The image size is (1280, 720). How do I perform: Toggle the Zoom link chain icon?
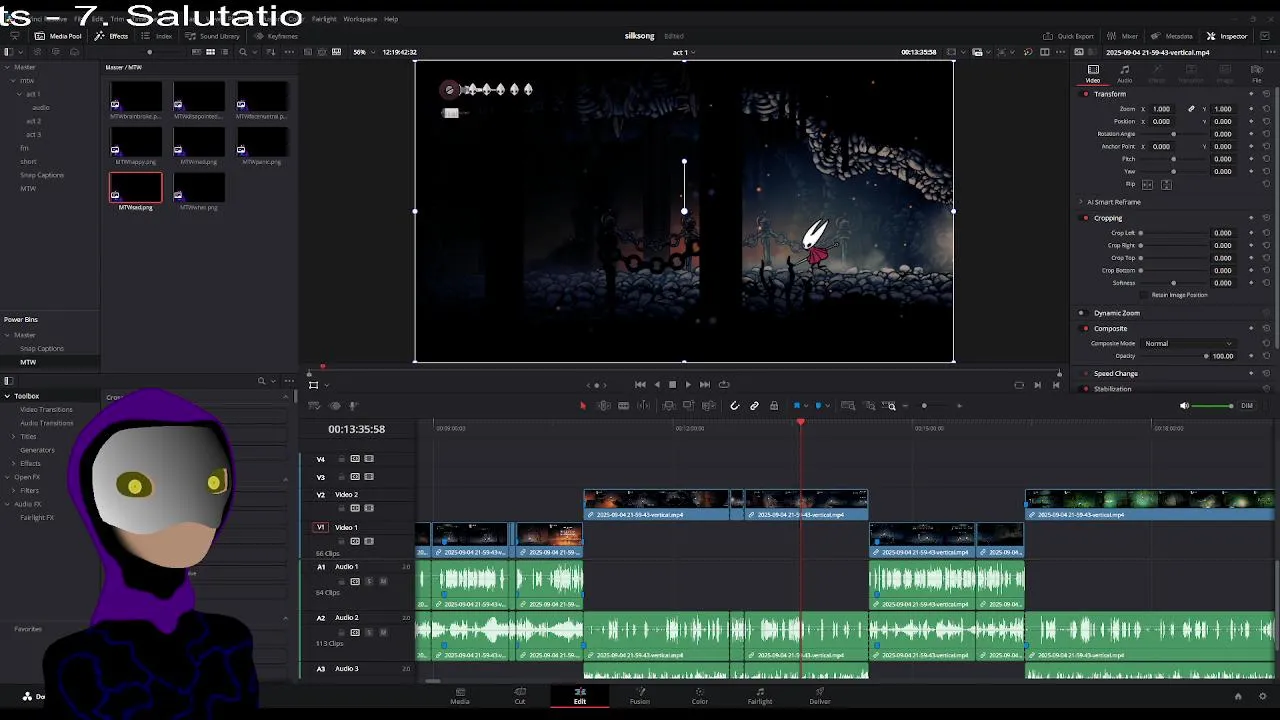coord(1191,109)
